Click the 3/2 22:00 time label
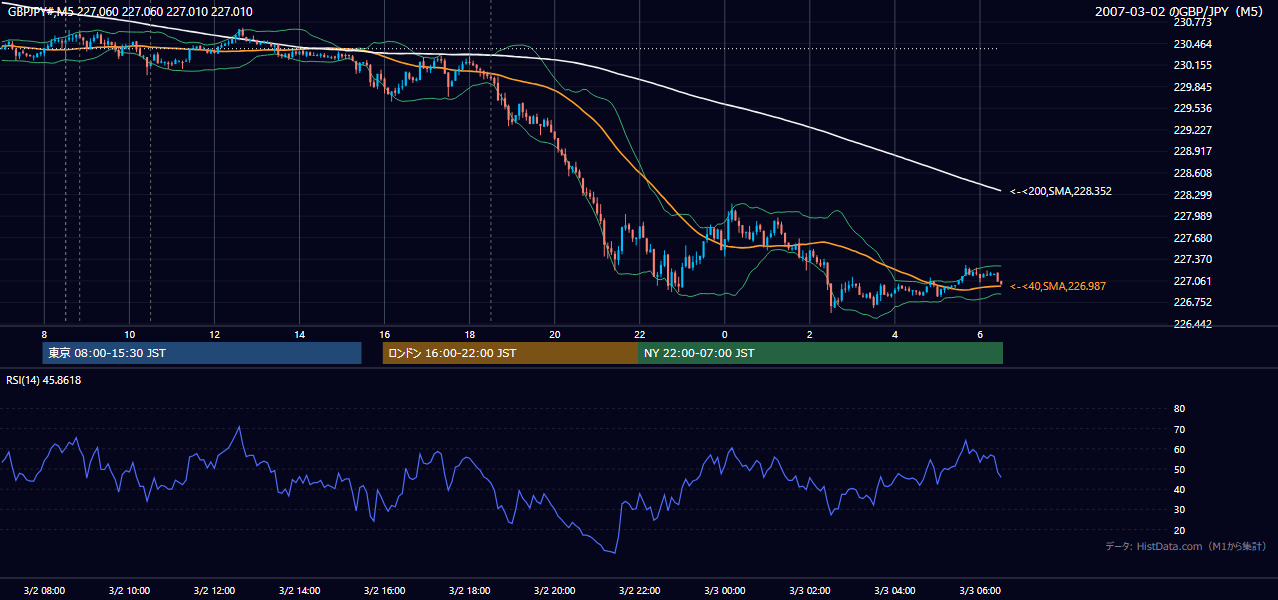Screen dimensions: 1278x600 click(x=640, y=590)
